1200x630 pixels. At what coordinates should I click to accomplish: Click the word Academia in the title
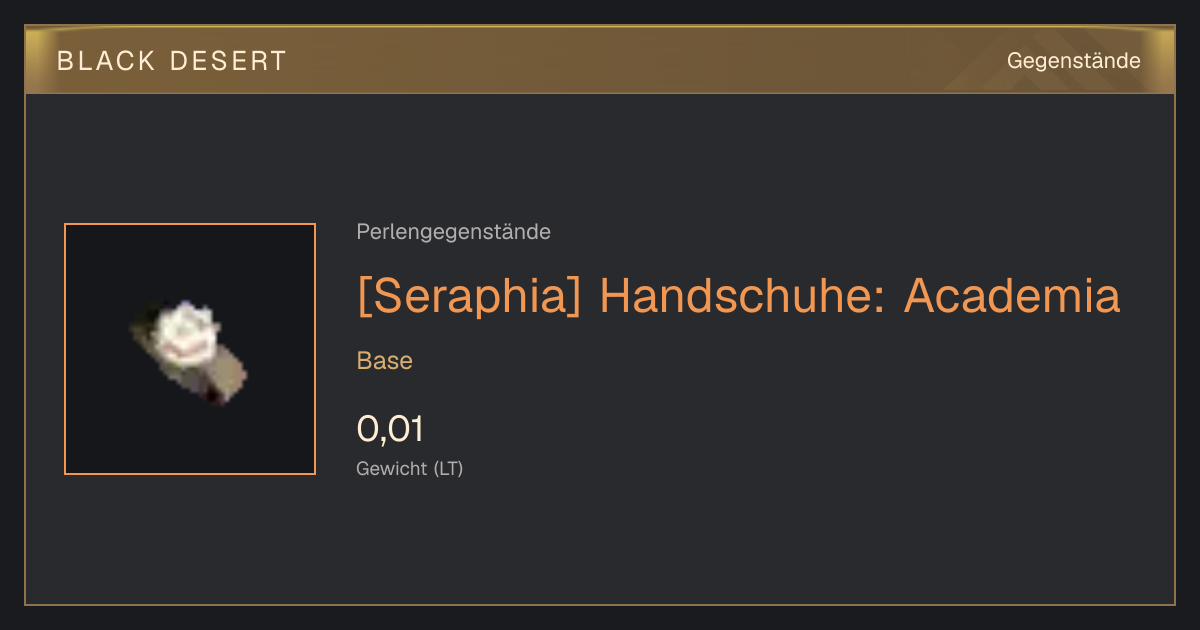pos(1012,296)
